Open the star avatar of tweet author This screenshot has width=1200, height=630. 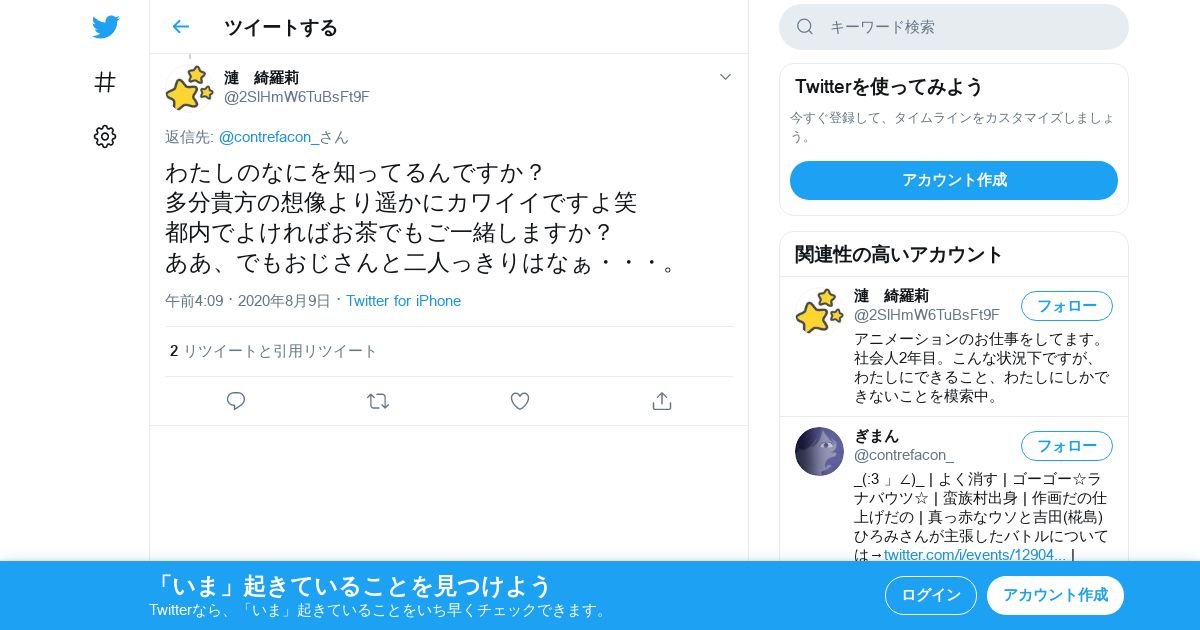[190, 88]
